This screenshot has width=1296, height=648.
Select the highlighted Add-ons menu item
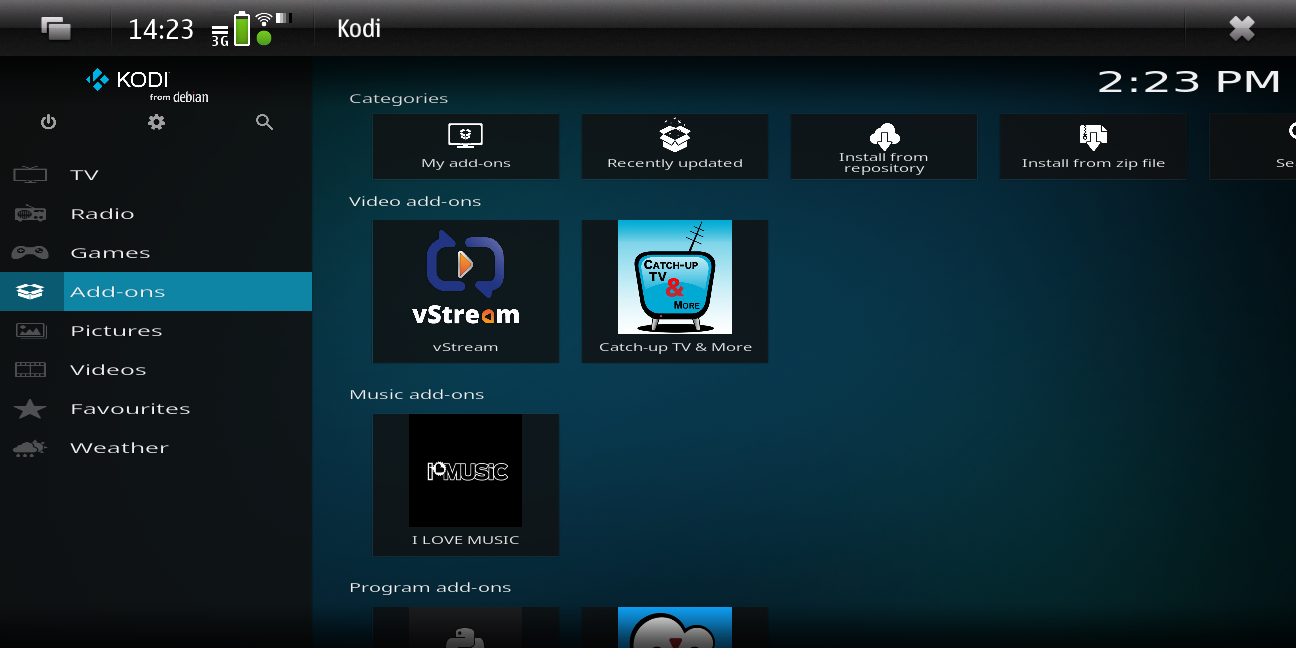coord(156,292)
